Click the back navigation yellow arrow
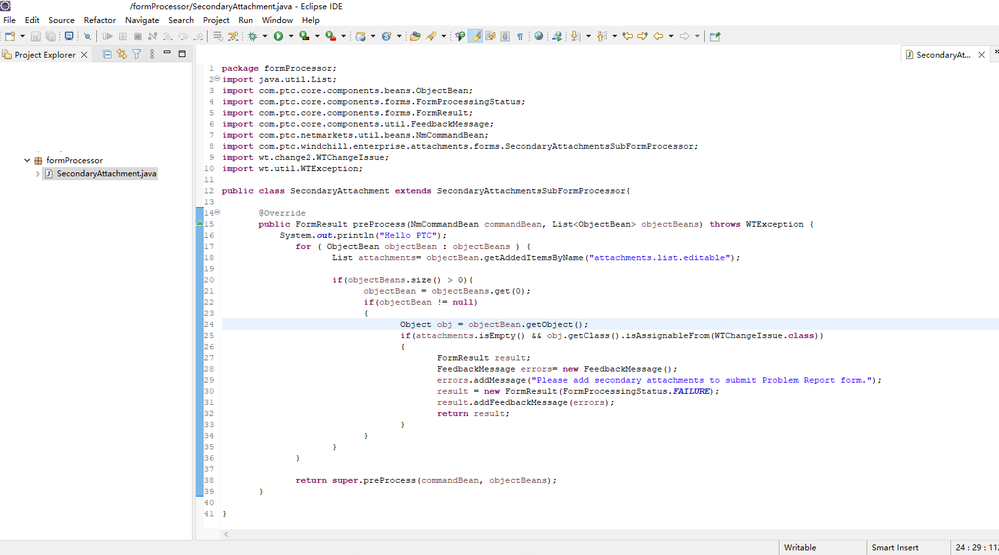Screen dimensions: 999x555 tap(658, 36)
